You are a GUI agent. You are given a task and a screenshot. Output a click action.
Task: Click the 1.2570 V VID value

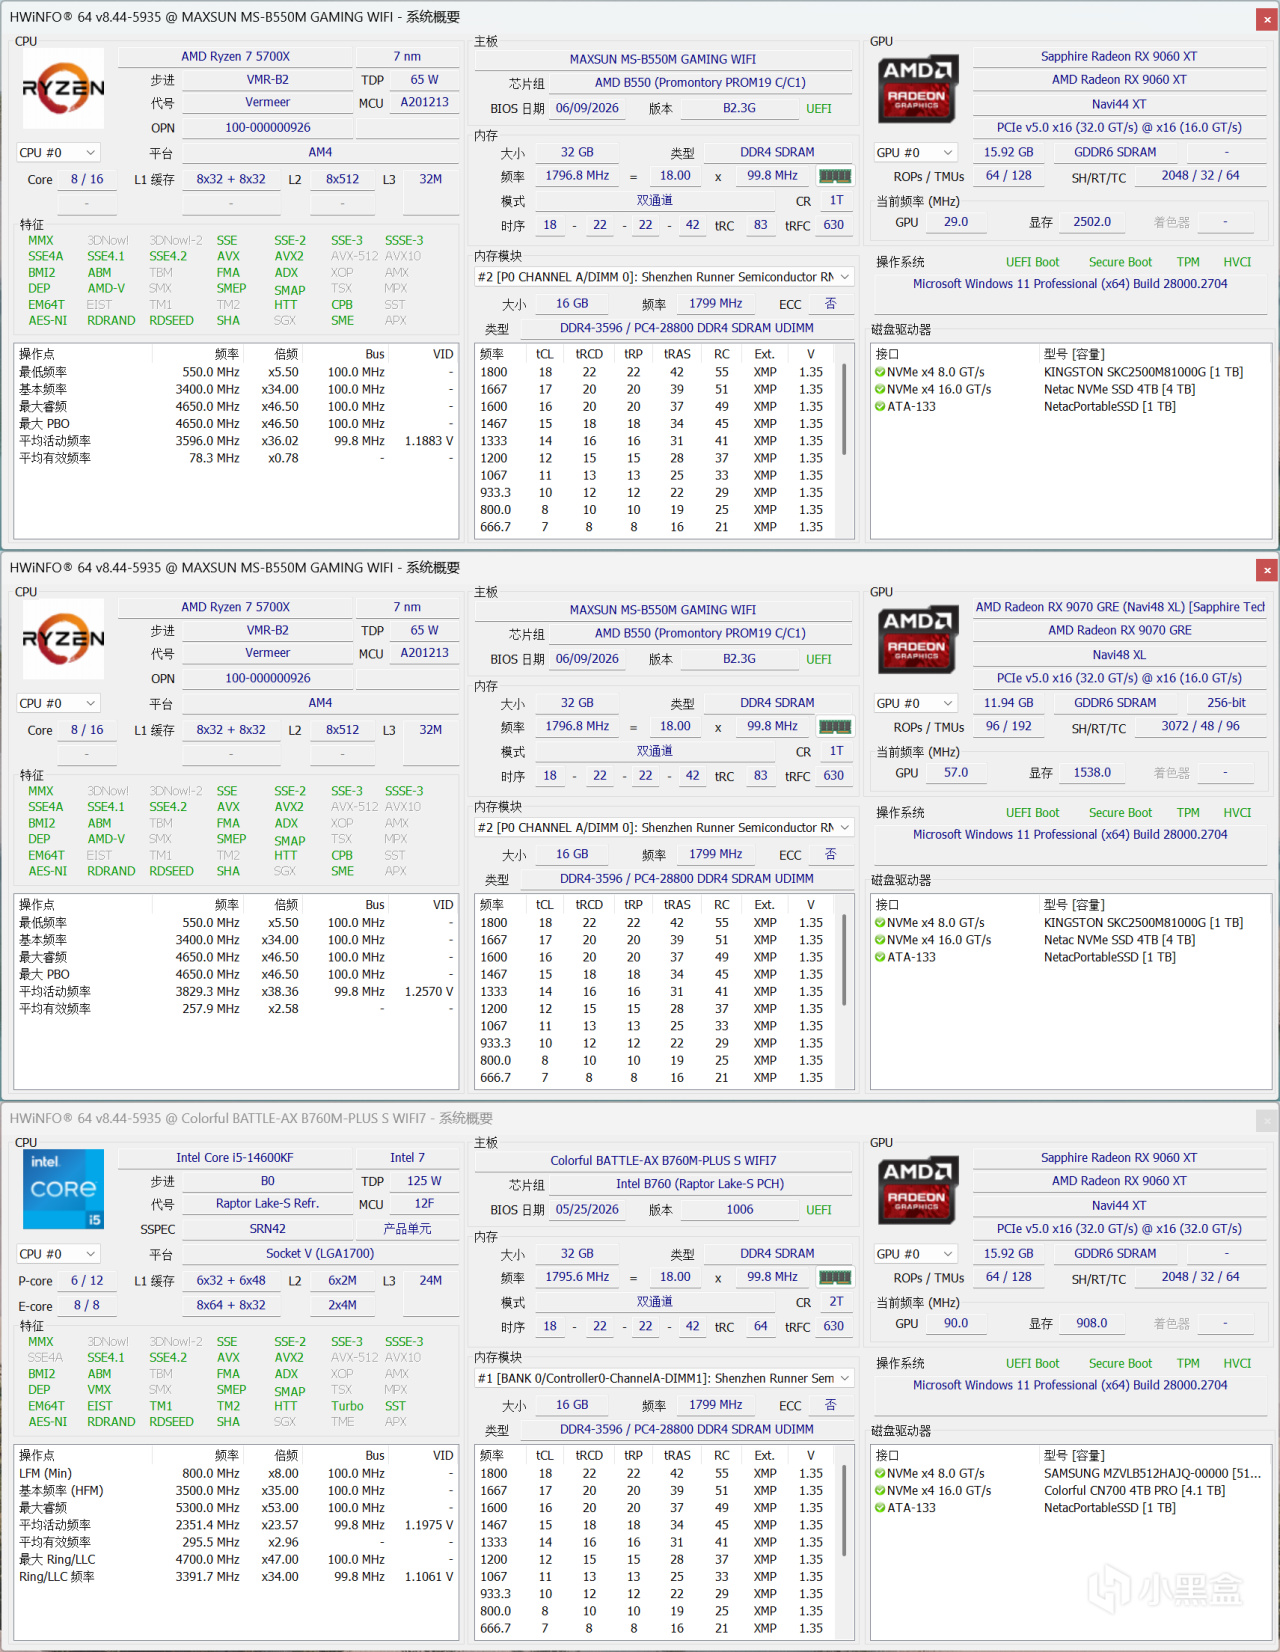(x=429, y=992)
